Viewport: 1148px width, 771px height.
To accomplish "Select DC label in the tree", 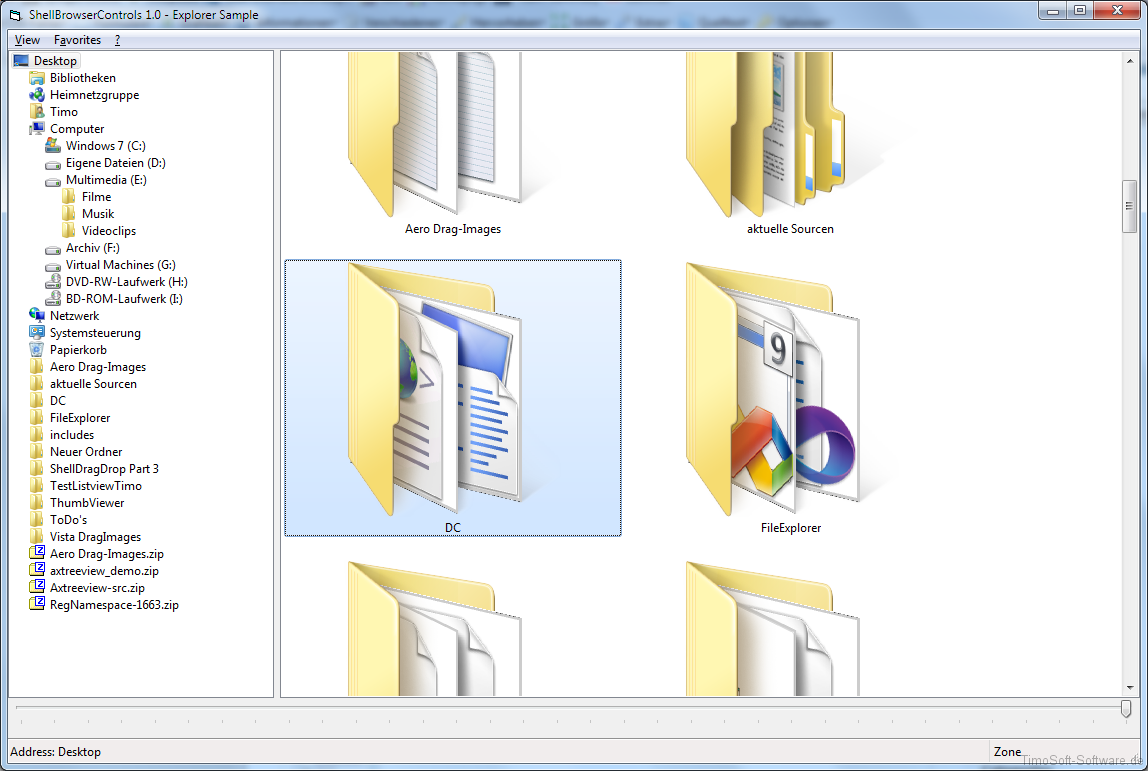I will coord(58,401).
